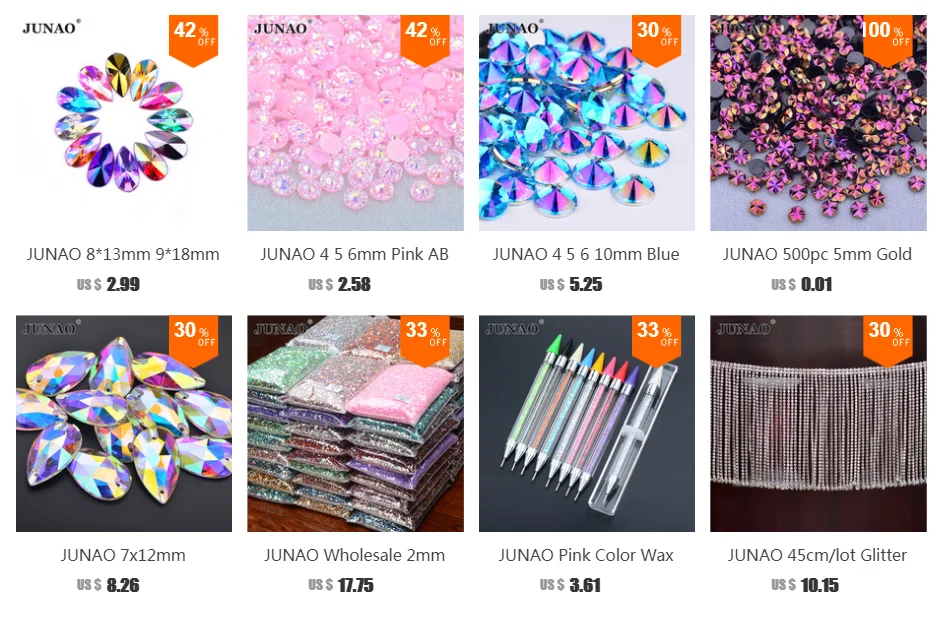
Task: View the wax picker pens product image
Action: tap(586, 423)
